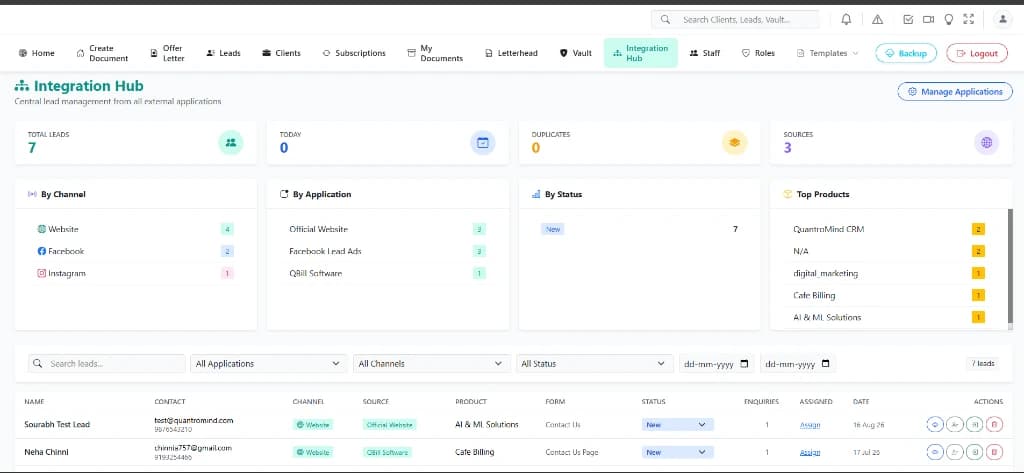The width and height of the screenshot is (1024, 473).
Task: Open the All Applications filter dropdown
Action: click(268, 364)
